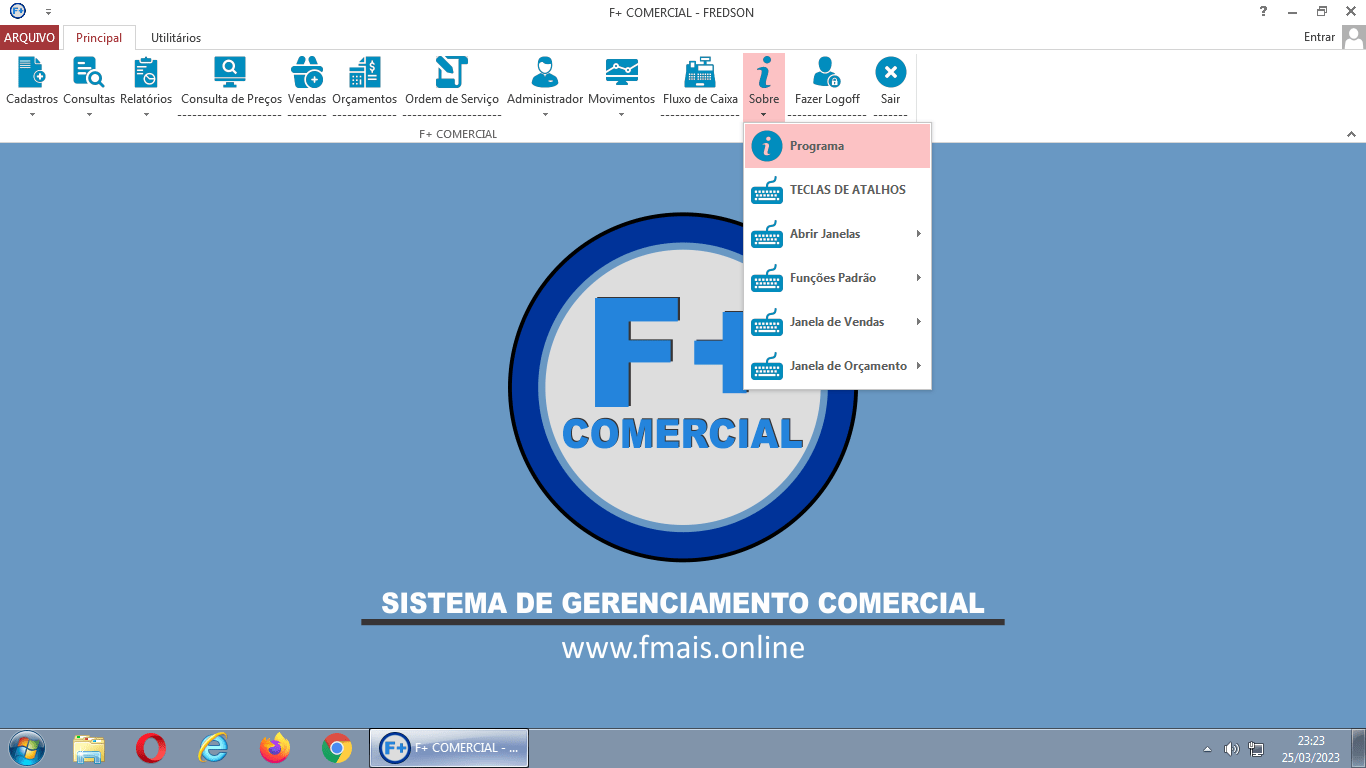Viewport: 1366px width, 768px height.
Task: Click the user avatar icon beside Entrar
Action: point(1353,37)
